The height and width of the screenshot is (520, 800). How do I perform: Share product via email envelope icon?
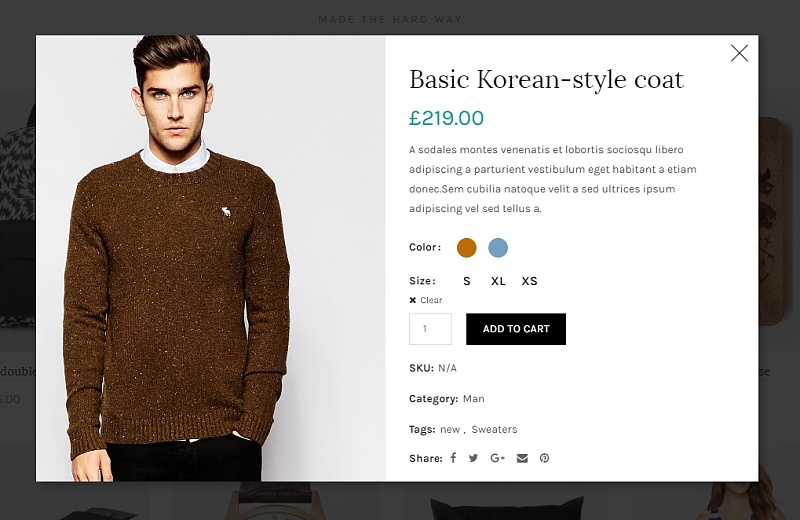point(522,458)
